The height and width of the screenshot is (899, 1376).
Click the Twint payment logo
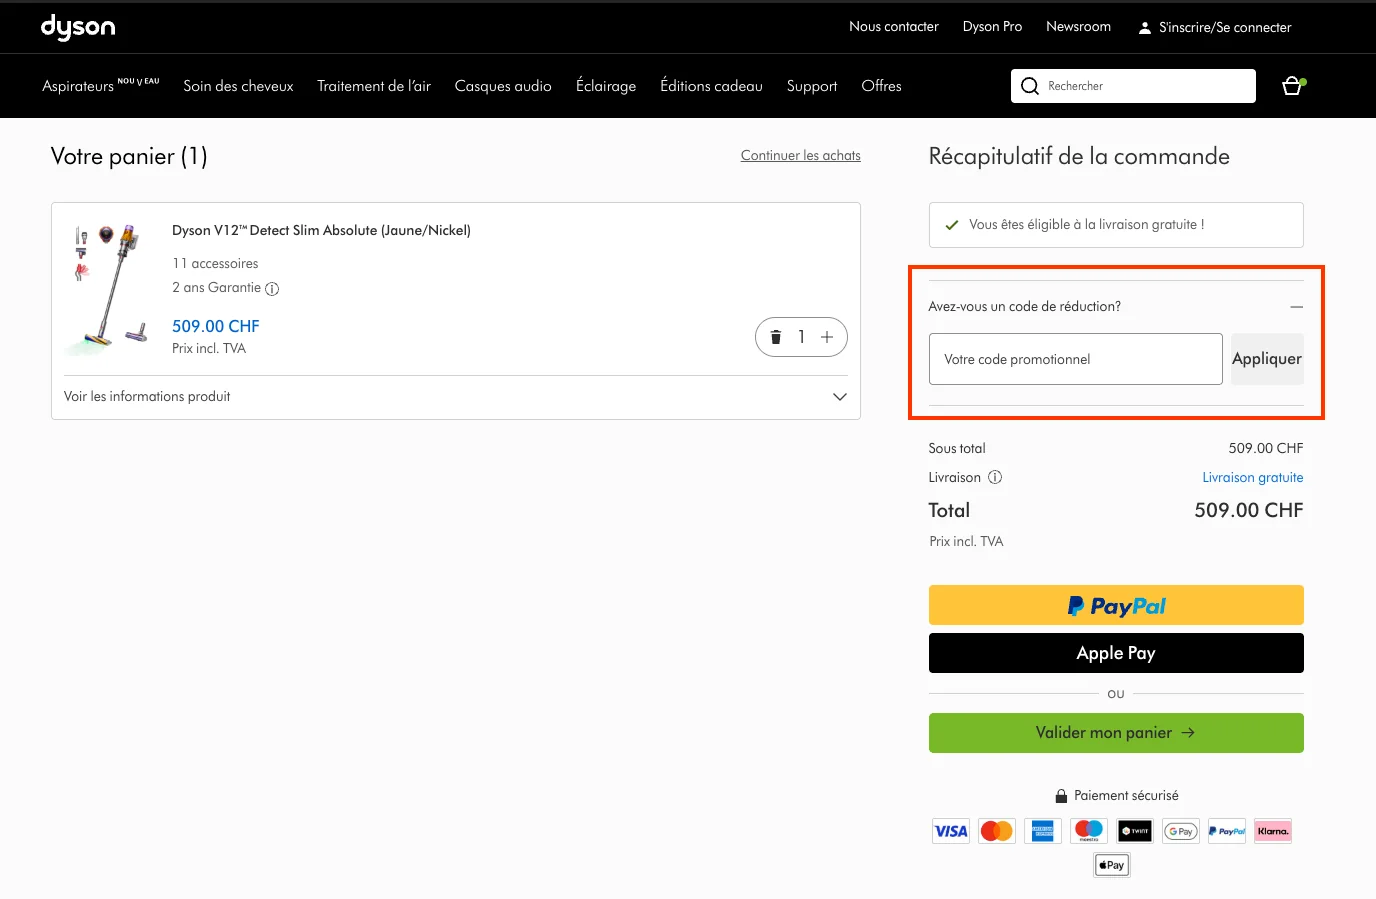[1135, 831]
